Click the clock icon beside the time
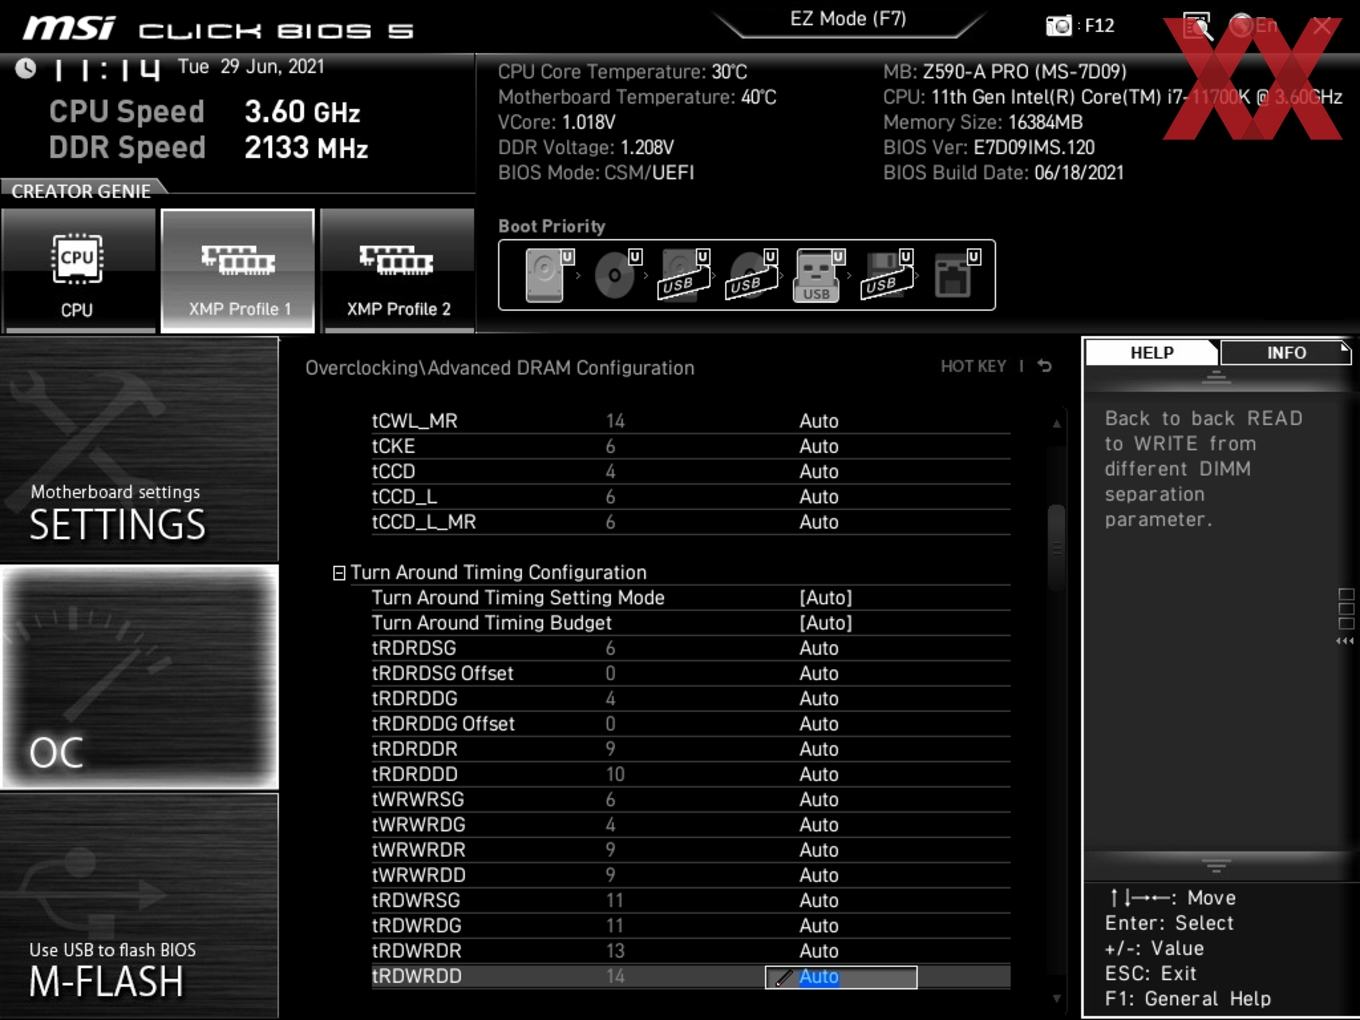1360x1020 pixels. point(25,67)
